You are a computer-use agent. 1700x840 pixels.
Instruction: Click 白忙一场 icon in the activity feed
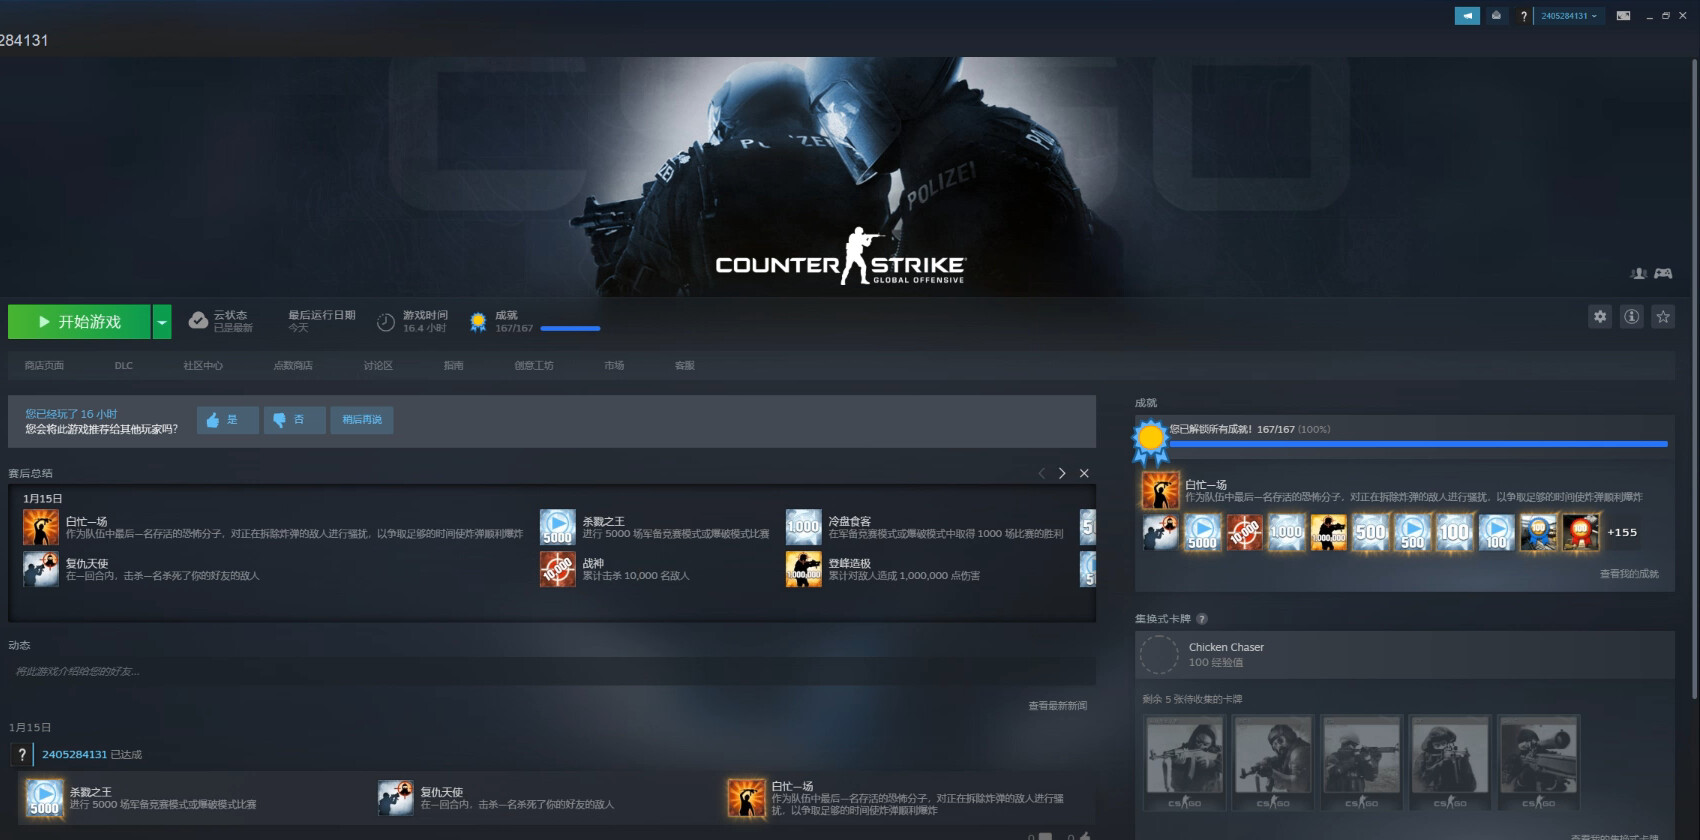point(746,798)
